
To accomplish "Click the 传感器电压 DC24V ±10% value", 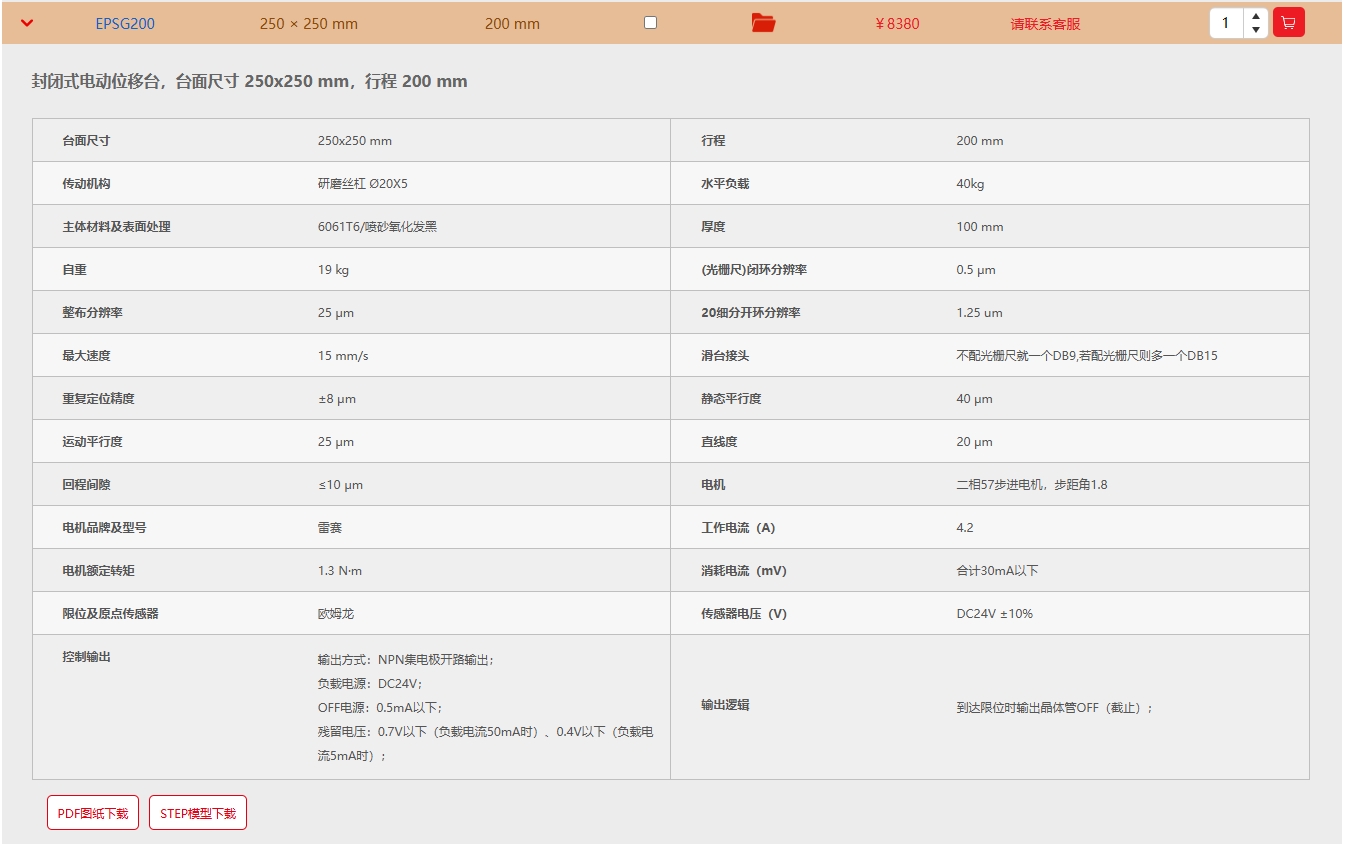I will [994, 614].
